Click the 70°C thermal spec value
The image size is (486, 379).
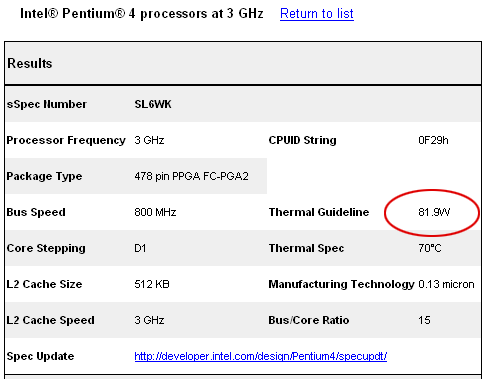coord(430,248)
